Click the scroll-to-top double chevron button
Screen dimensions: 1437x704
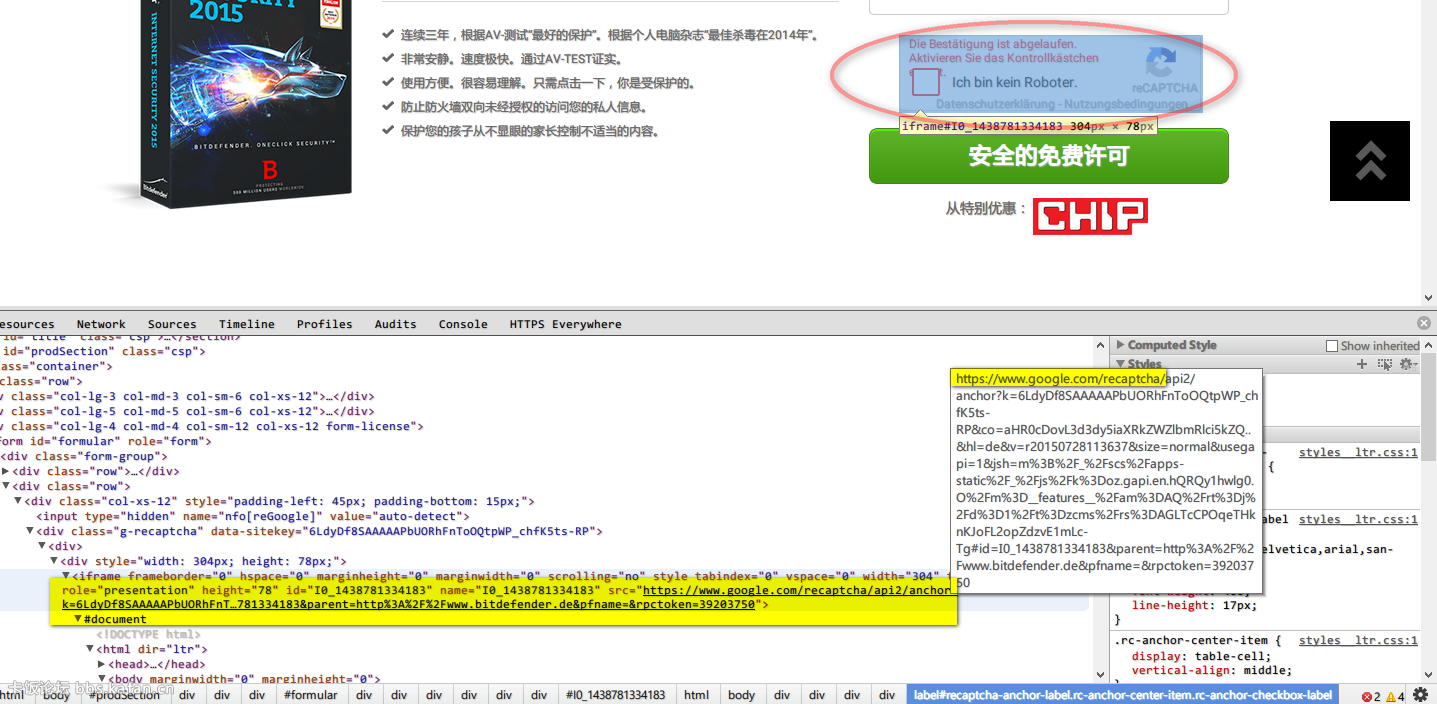(1370, 161)
